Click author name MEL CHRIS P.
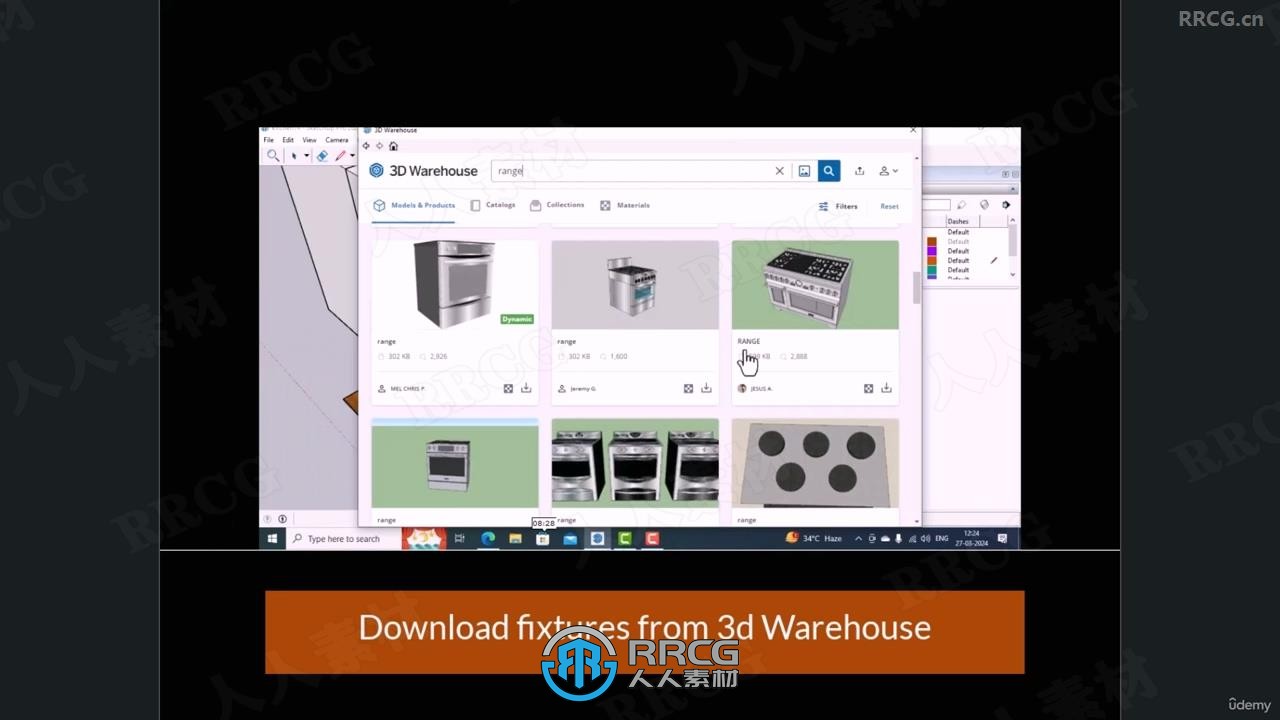Image resolution: width=1280 pixels, height=720 pixels. tap(406, 388)
